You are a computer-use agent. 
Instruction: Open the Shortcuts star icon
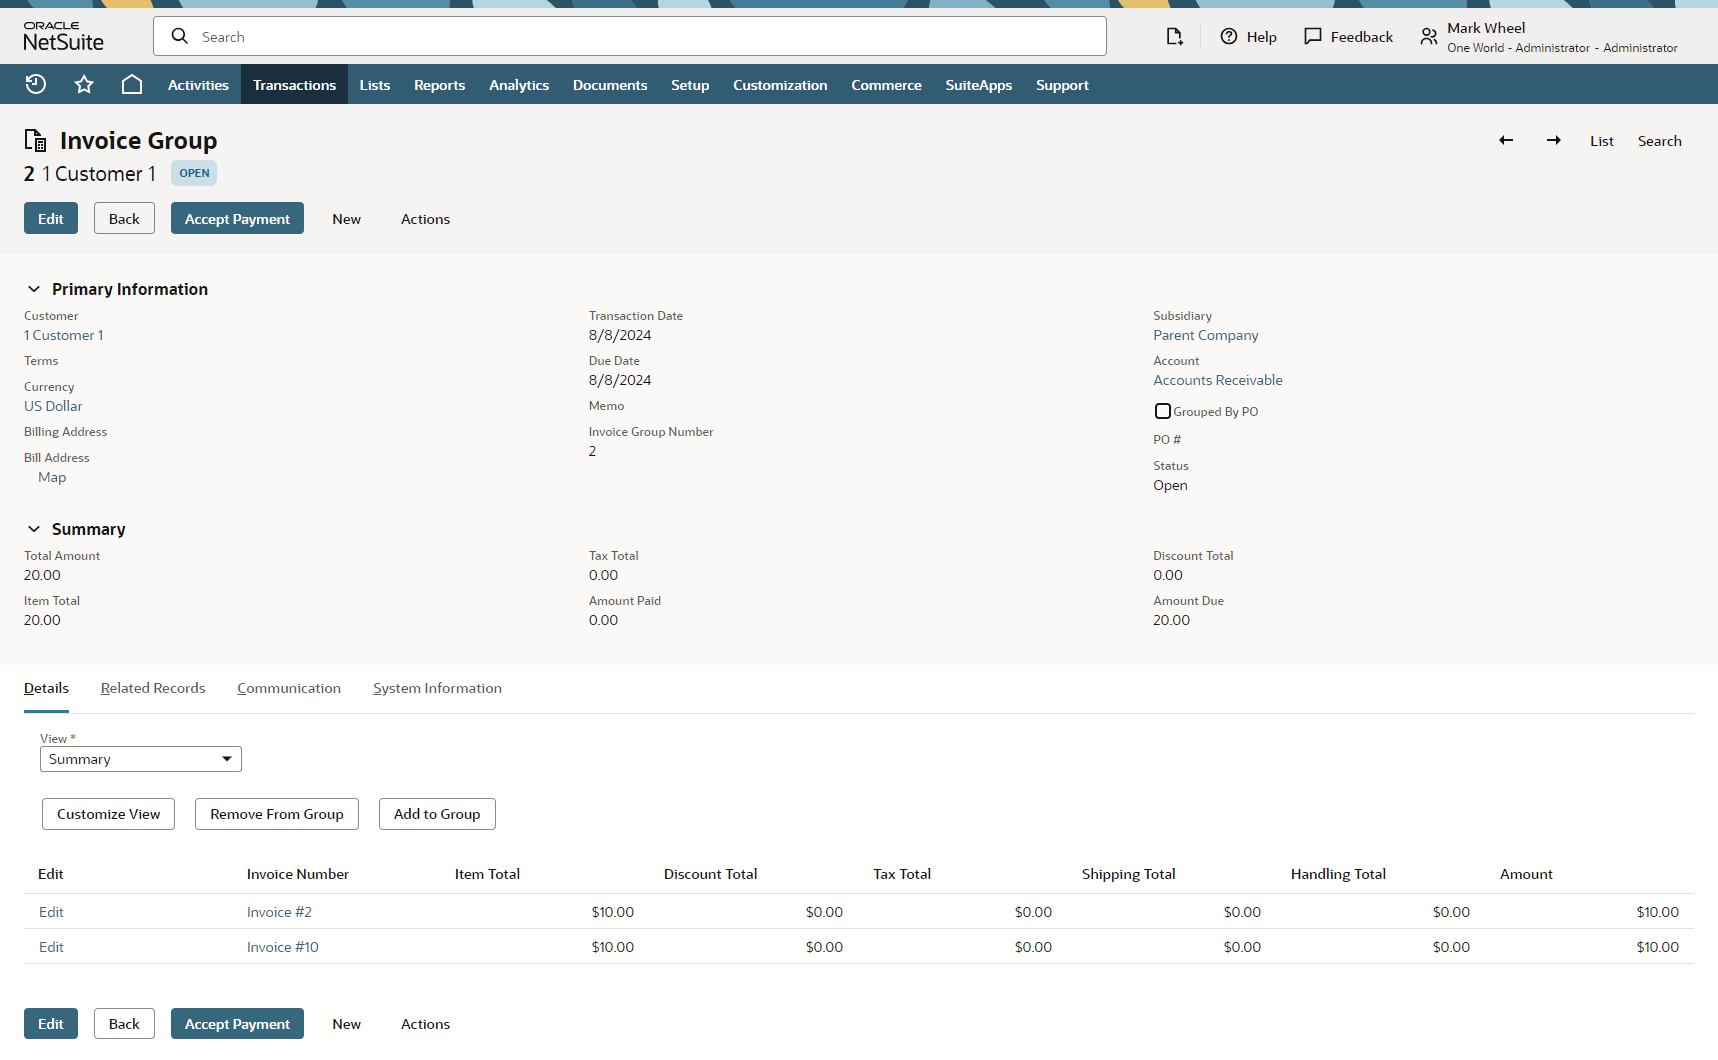tap(84, 84)
